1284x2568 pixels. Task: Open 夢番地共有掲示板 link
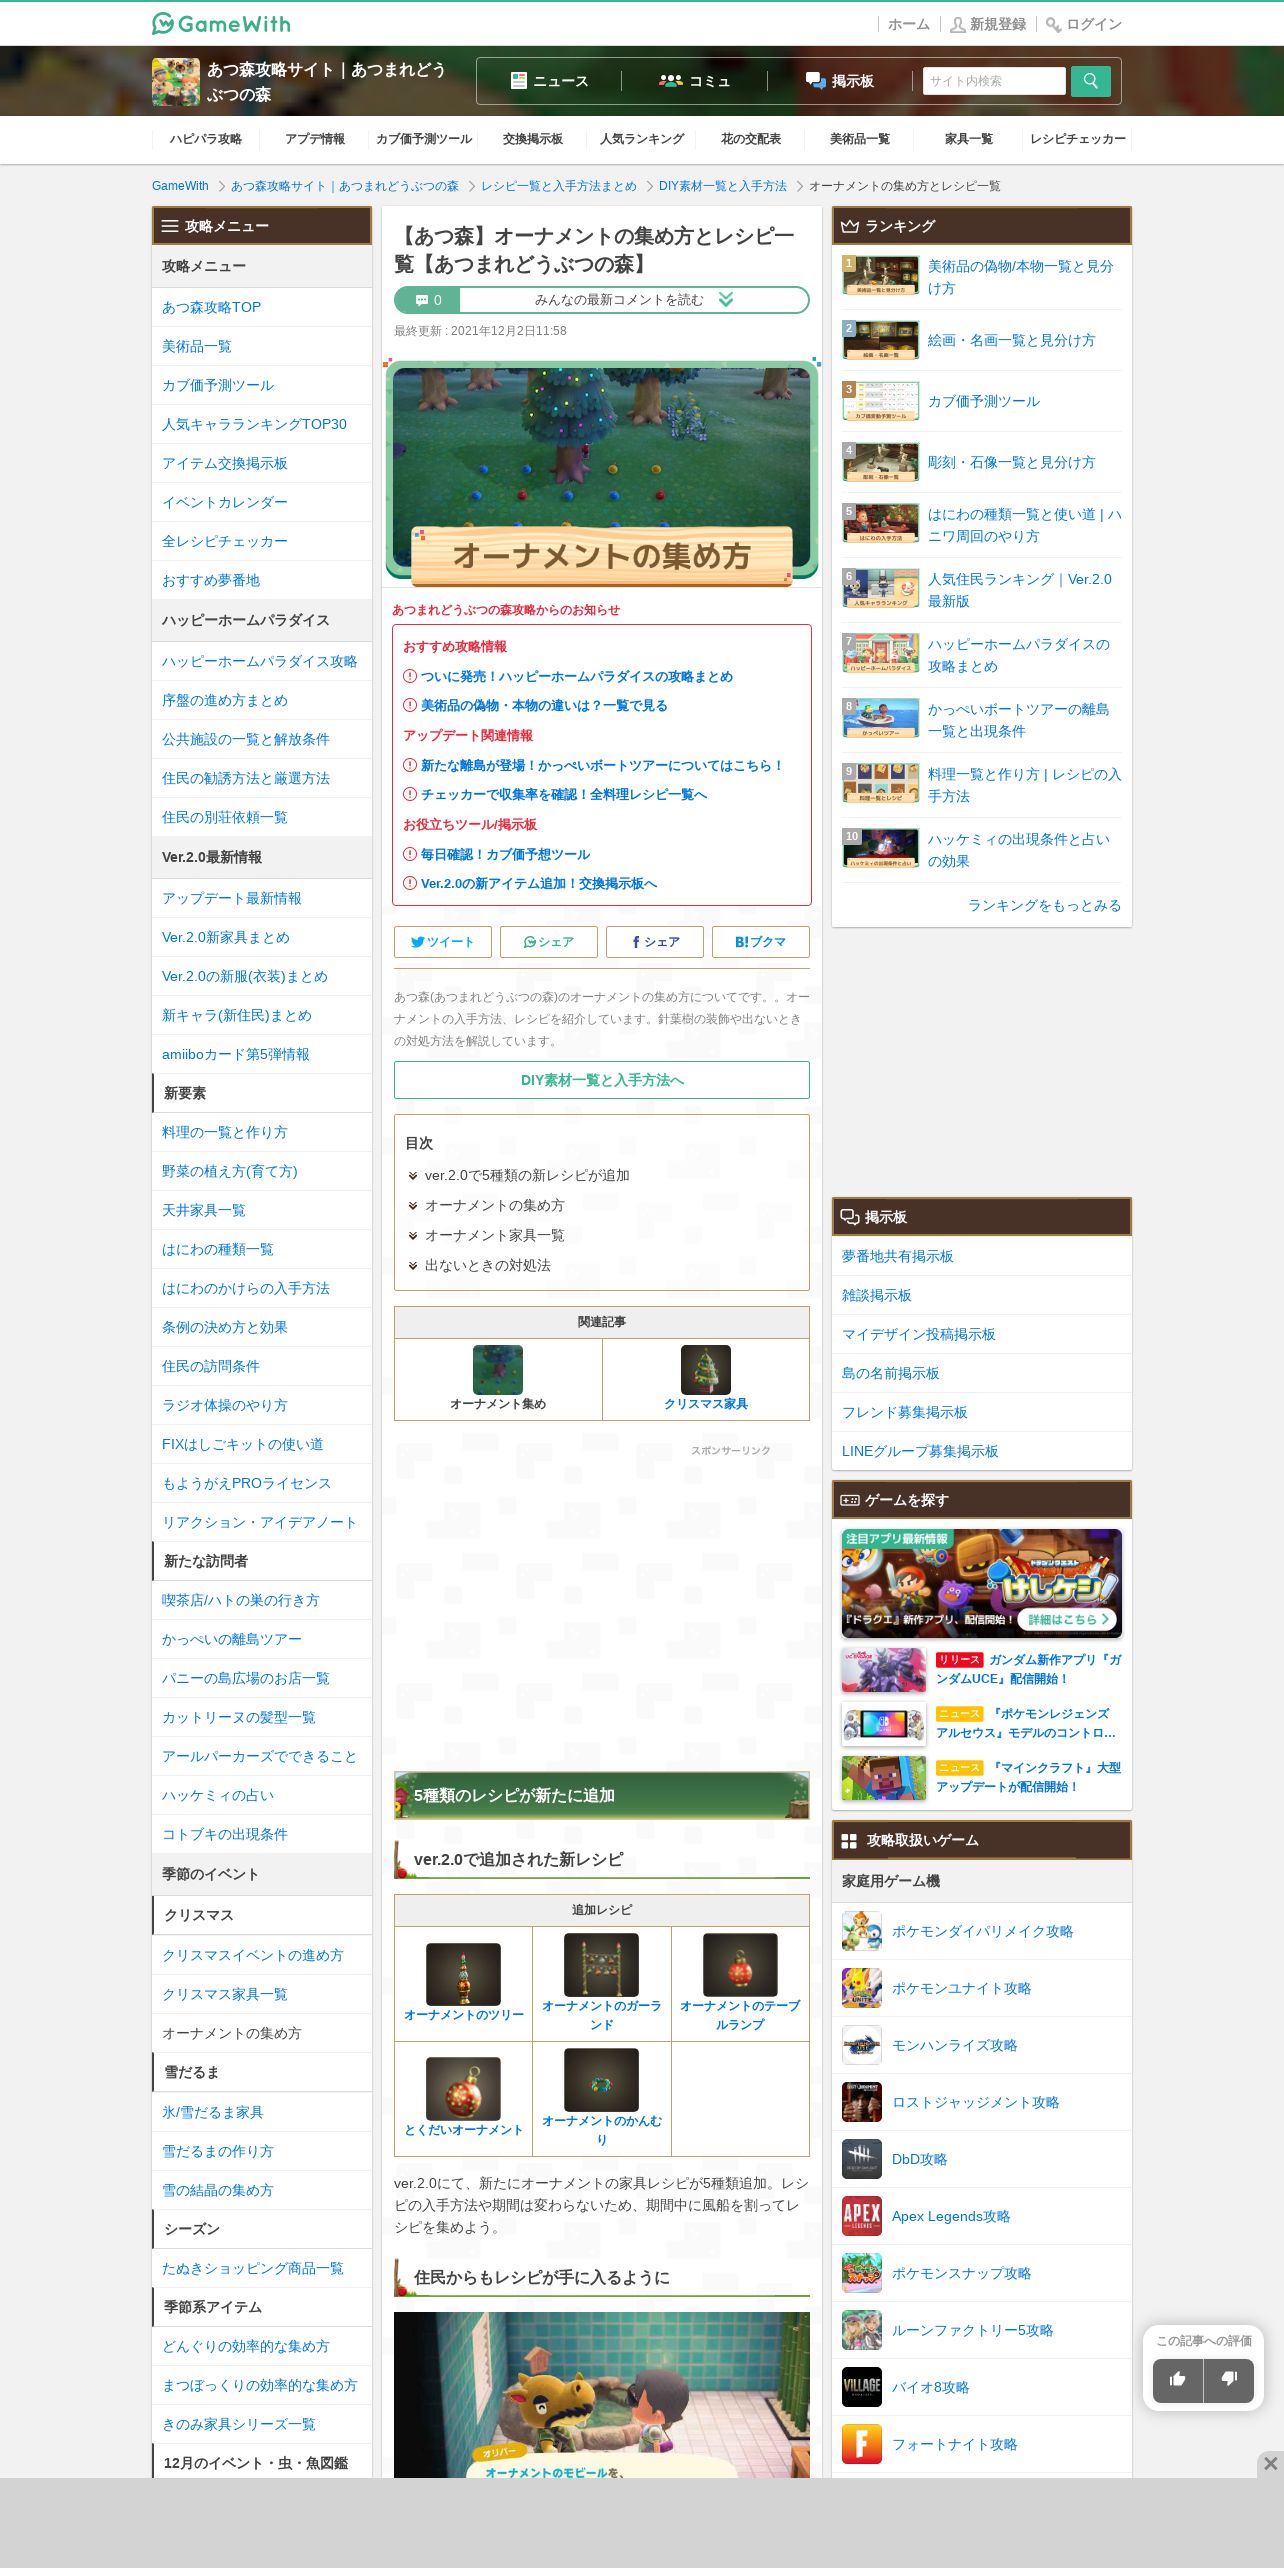click(x=898, y=1256)
